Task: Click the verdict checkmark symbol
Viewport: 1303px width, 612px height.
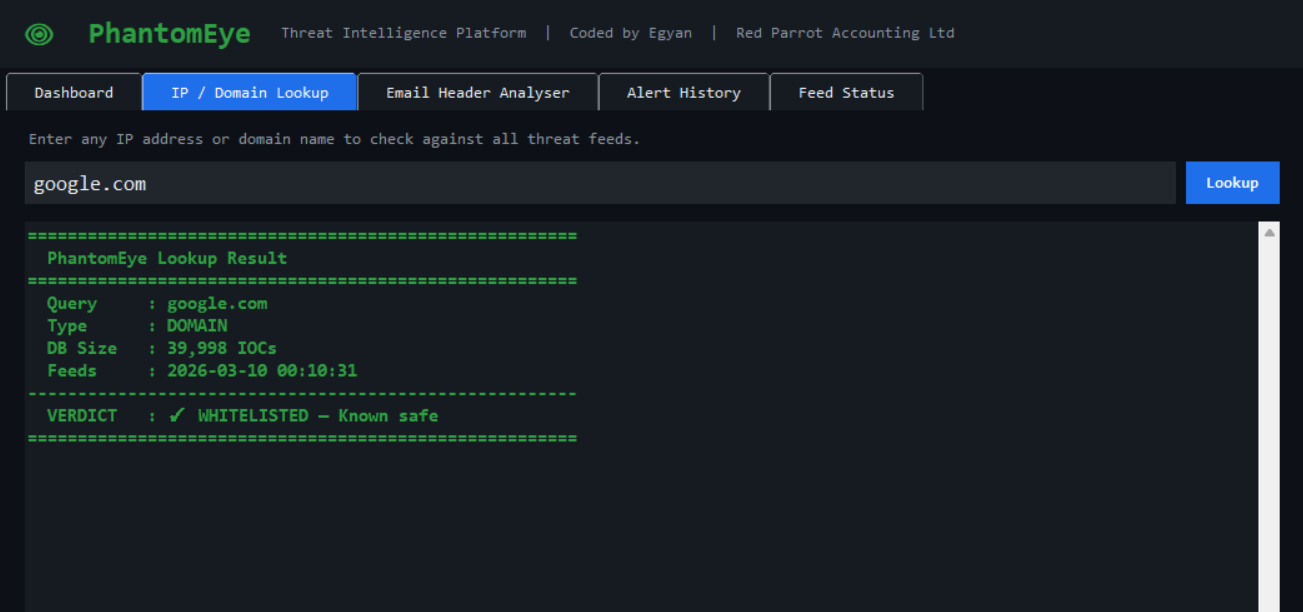Action: 176,416
